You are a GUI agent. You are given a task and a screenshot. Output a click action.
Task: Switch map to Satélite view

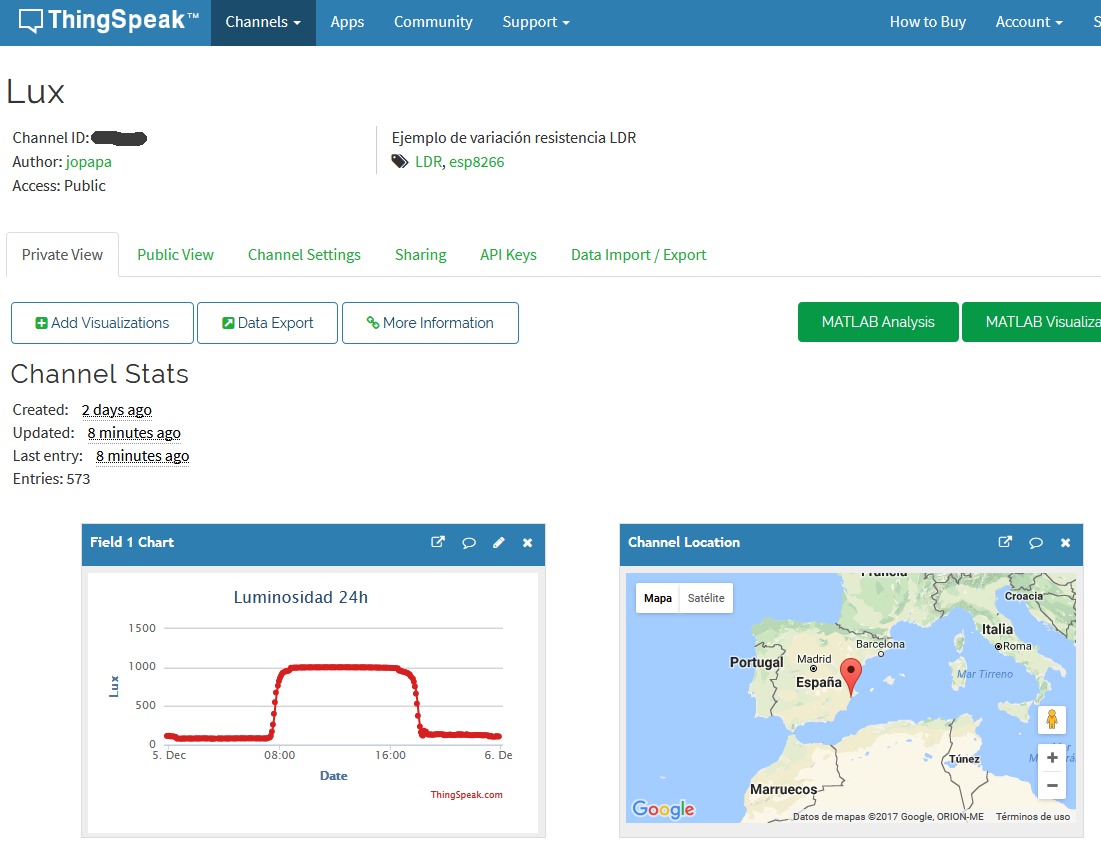pyautogui.click(x=705, y=598)
